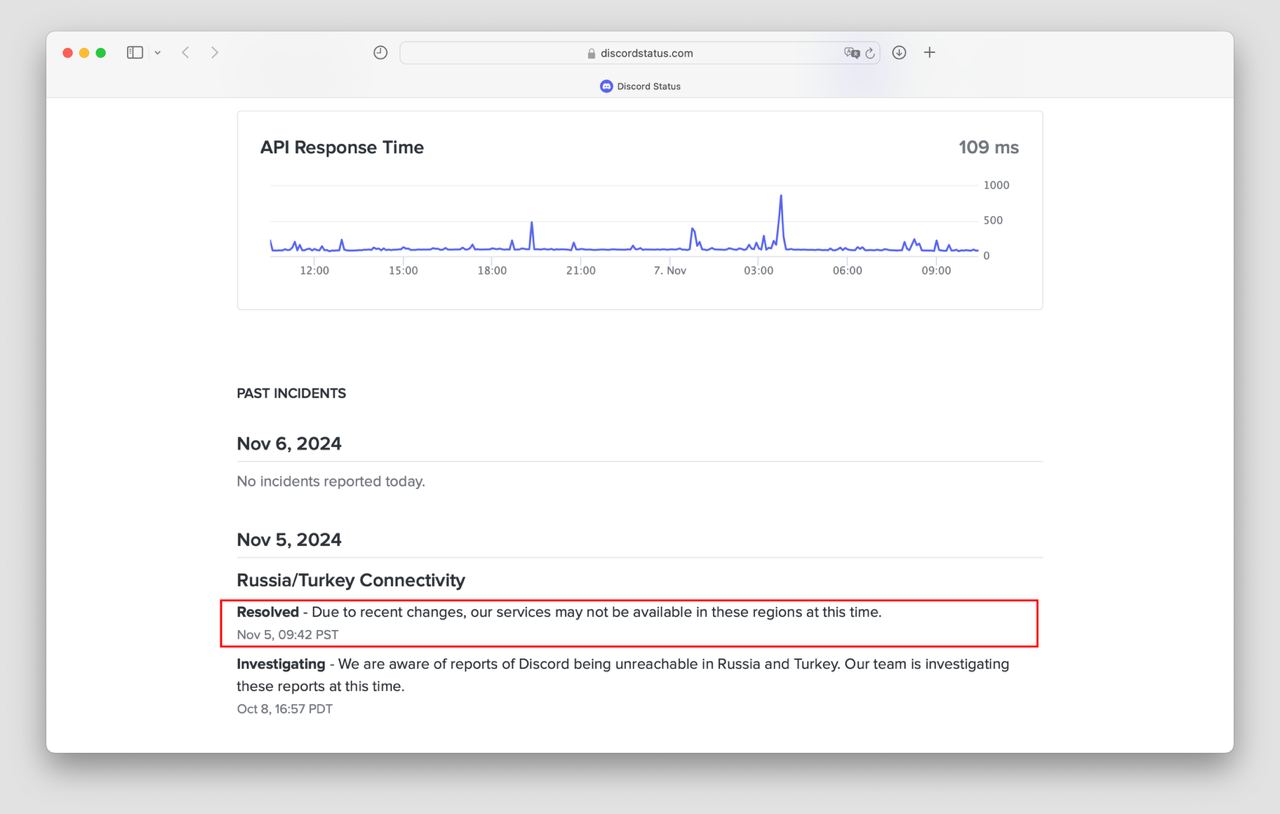Open the sidebar tab group dropdown arrow
This screenshot has height=814, width=1280.
(157, 53)
